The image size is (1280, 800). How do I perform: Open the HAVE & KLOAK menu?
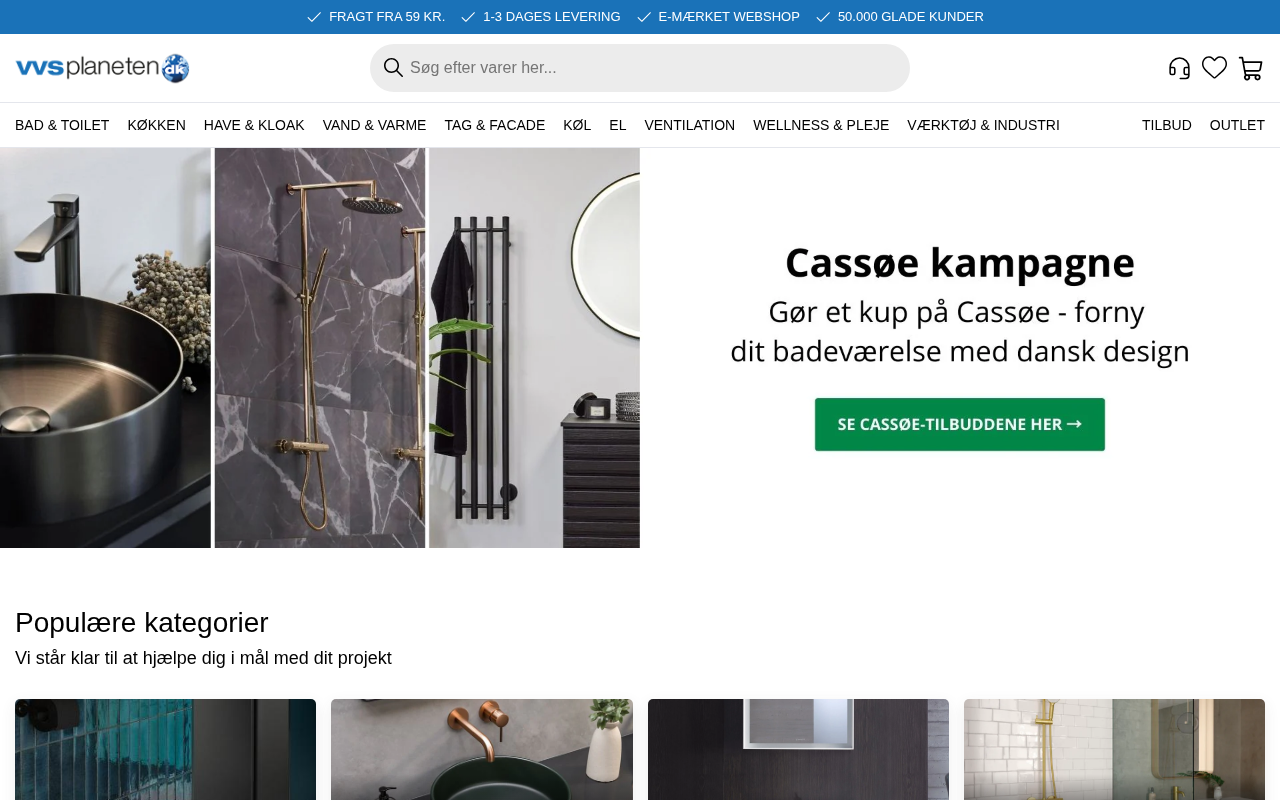click(x=254, y=125)
